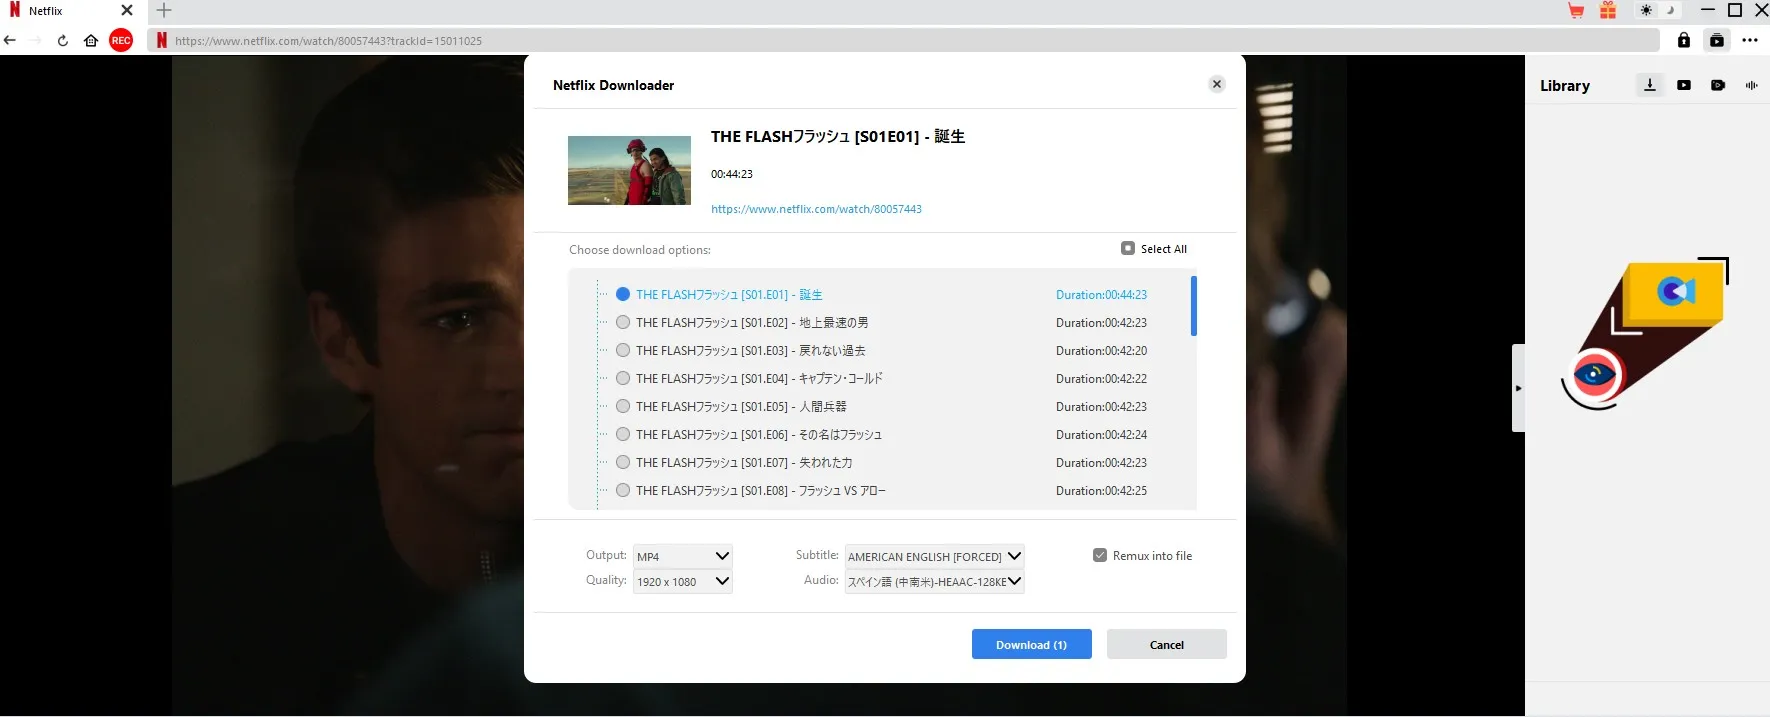
Task: Select episode S01.E02 地上最速の男
Action: 623,322
